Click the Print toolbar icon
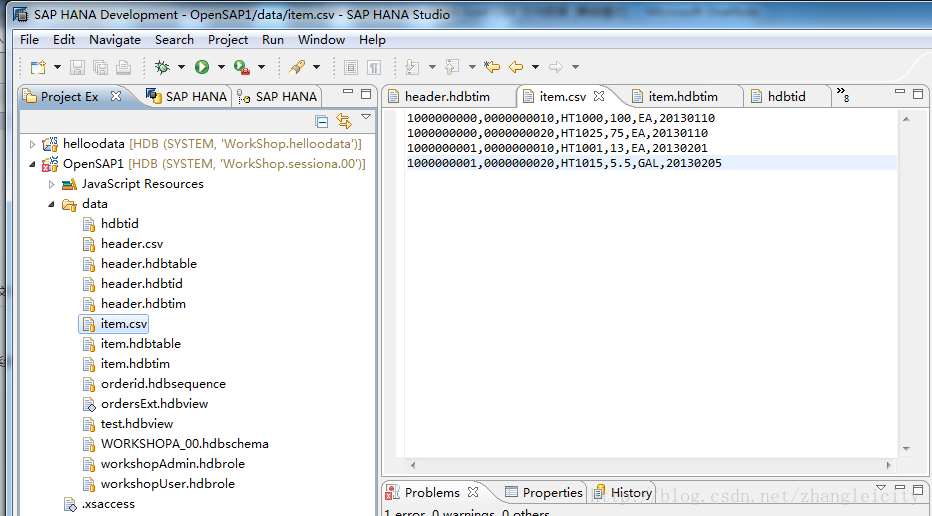 [124, 67]
